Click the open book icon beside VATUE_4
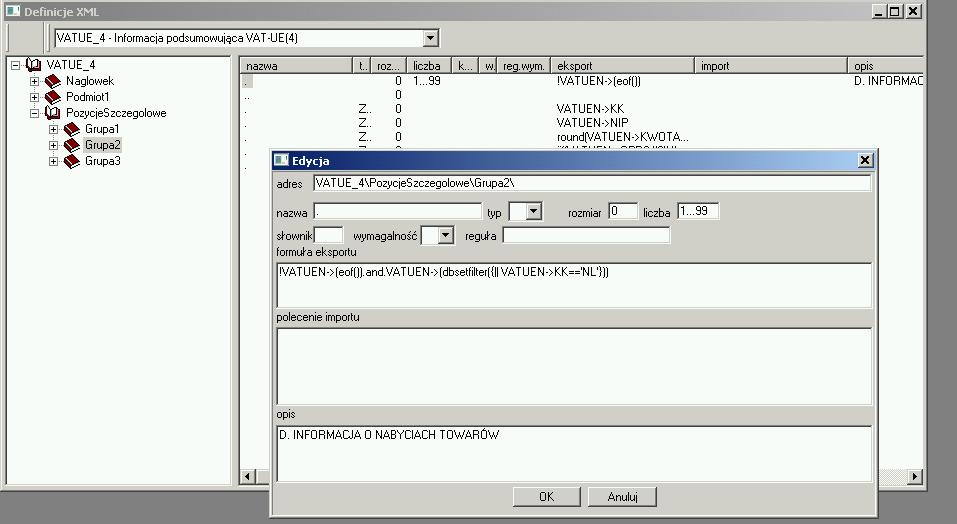This screenshot has width=957, height=524. tap(34, 65)
